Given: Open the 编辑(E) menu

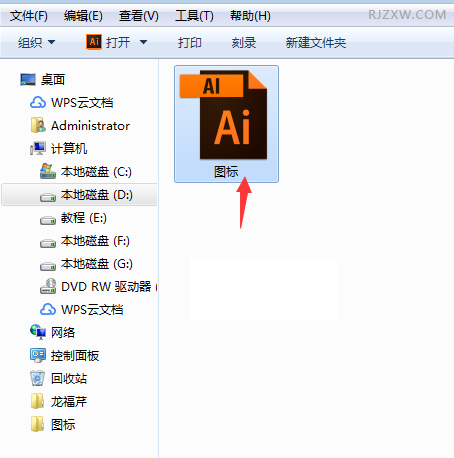Looking at the screenshot, I should tap(83, 16).
